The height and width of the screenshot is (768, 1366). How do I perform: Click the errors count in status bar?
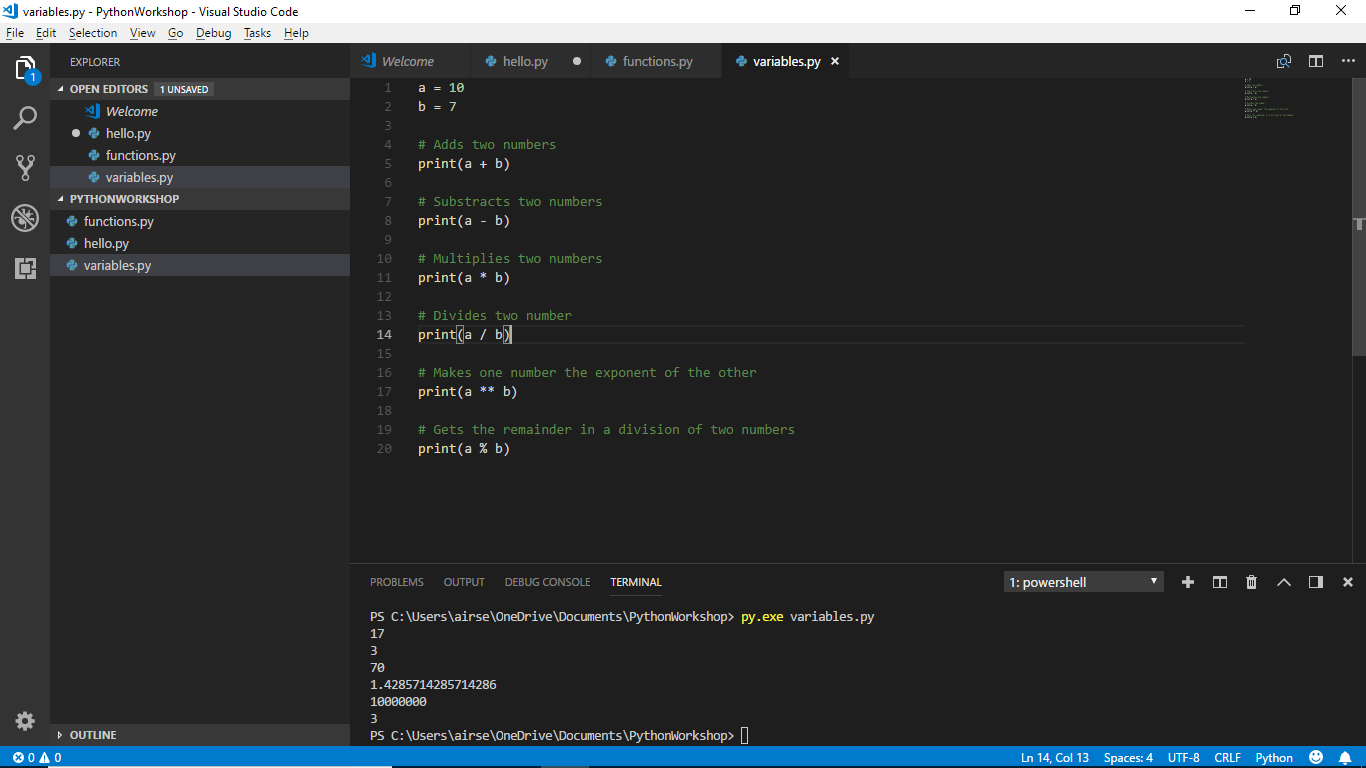[24, 758]
